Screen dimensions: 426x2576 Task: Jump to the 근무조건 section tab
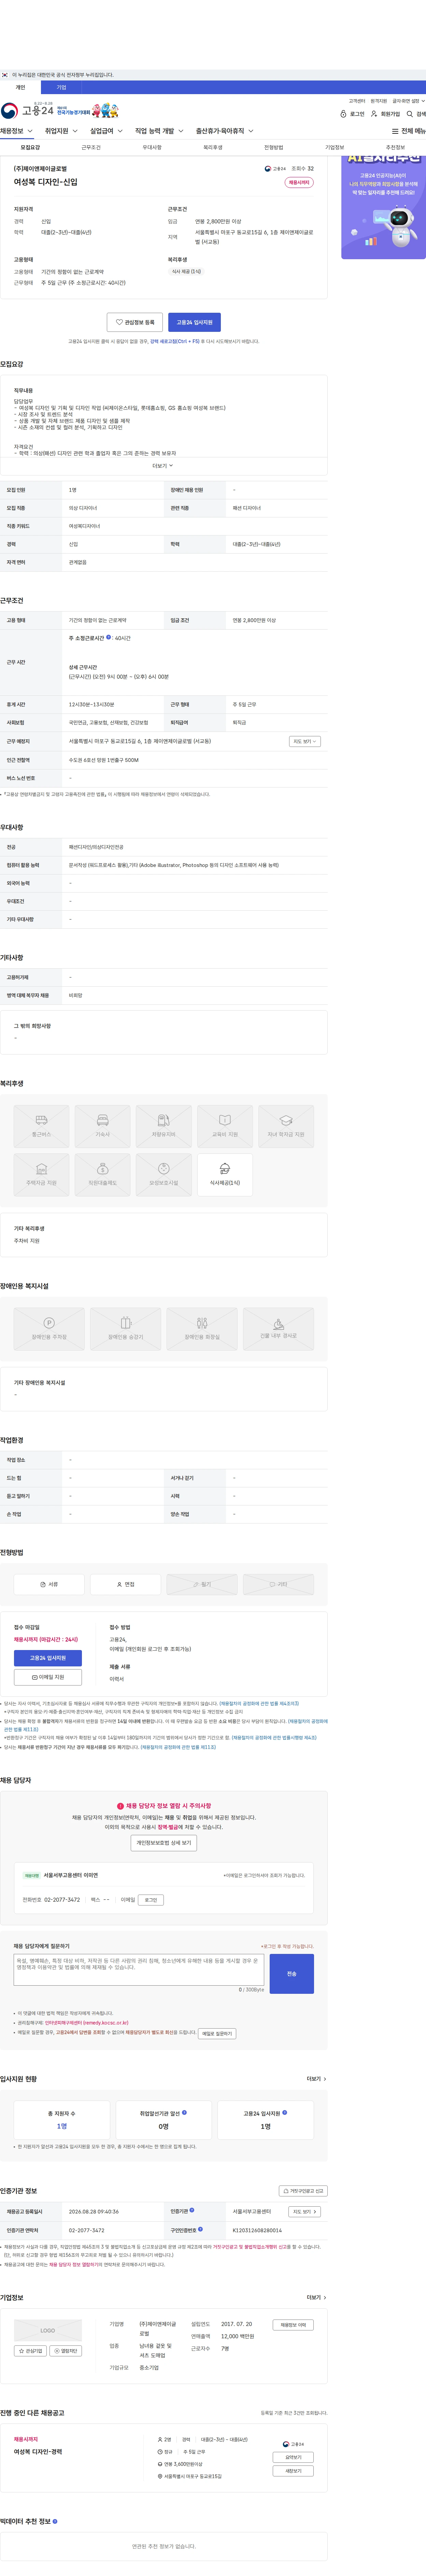(x=91, y=147)
